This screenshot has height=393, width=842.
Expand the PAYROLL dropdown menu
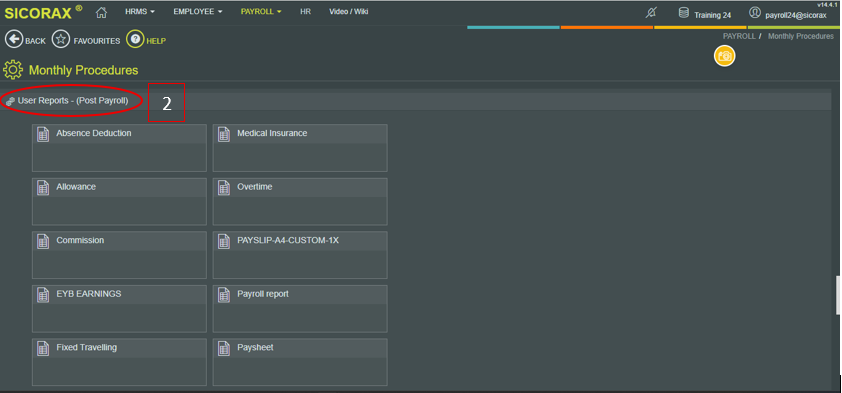click(x=261, y=11)
